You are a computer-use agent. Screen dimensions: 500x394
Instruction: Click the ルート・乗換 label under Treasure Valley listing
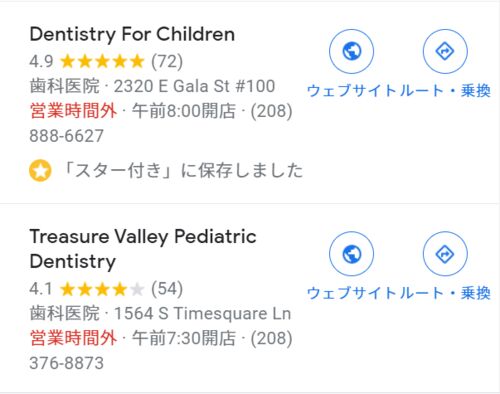[445, 293]
